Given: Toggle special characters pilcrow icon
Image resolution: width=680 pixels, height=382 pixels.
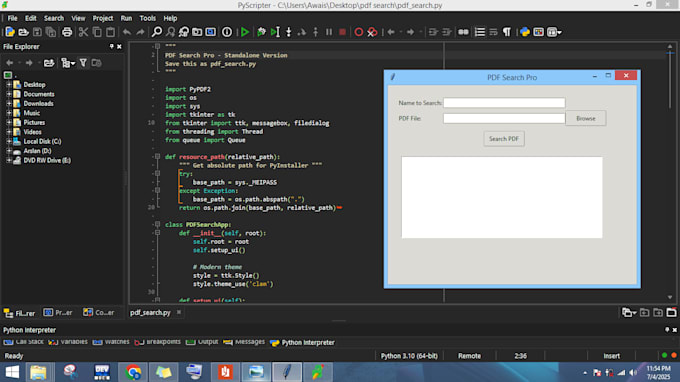Looking at the screenshot, I should coord(507,32).
